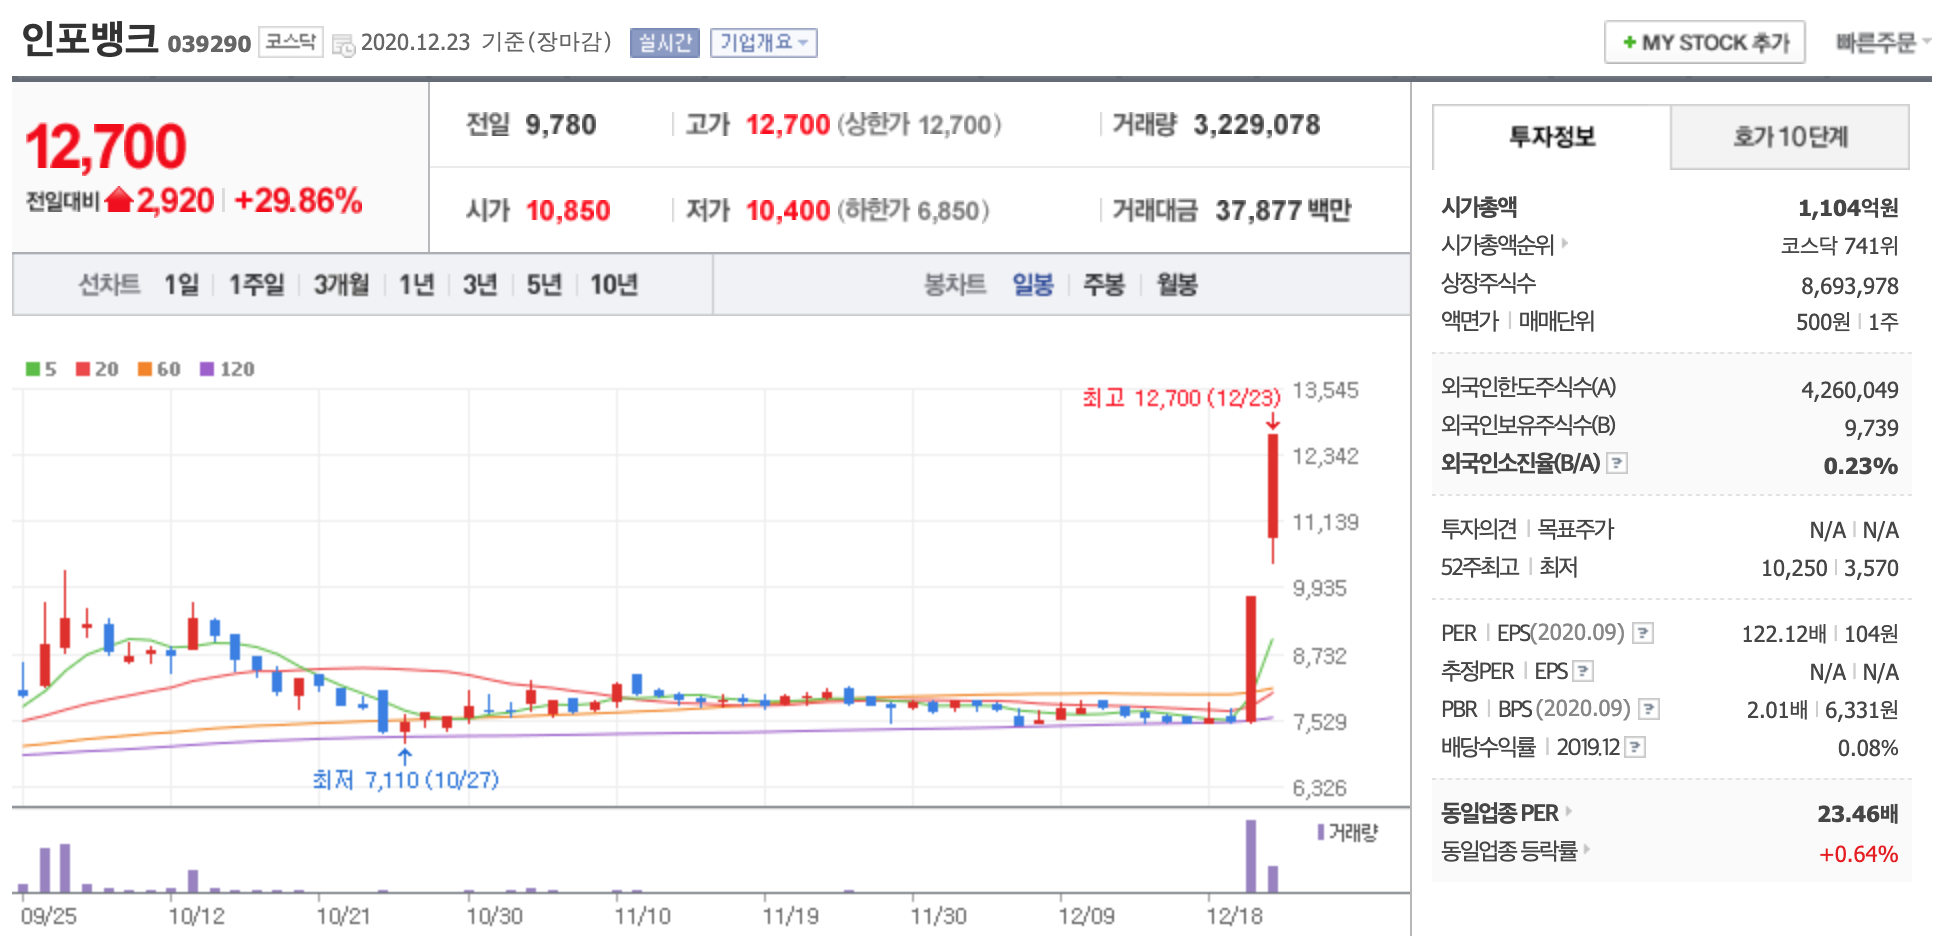Image resolution: width=1948 pixels, height=936 pixels.
Task: Click the help icon next to 외국인소진율(B/A)
Action: click(x=1617, y=463)
